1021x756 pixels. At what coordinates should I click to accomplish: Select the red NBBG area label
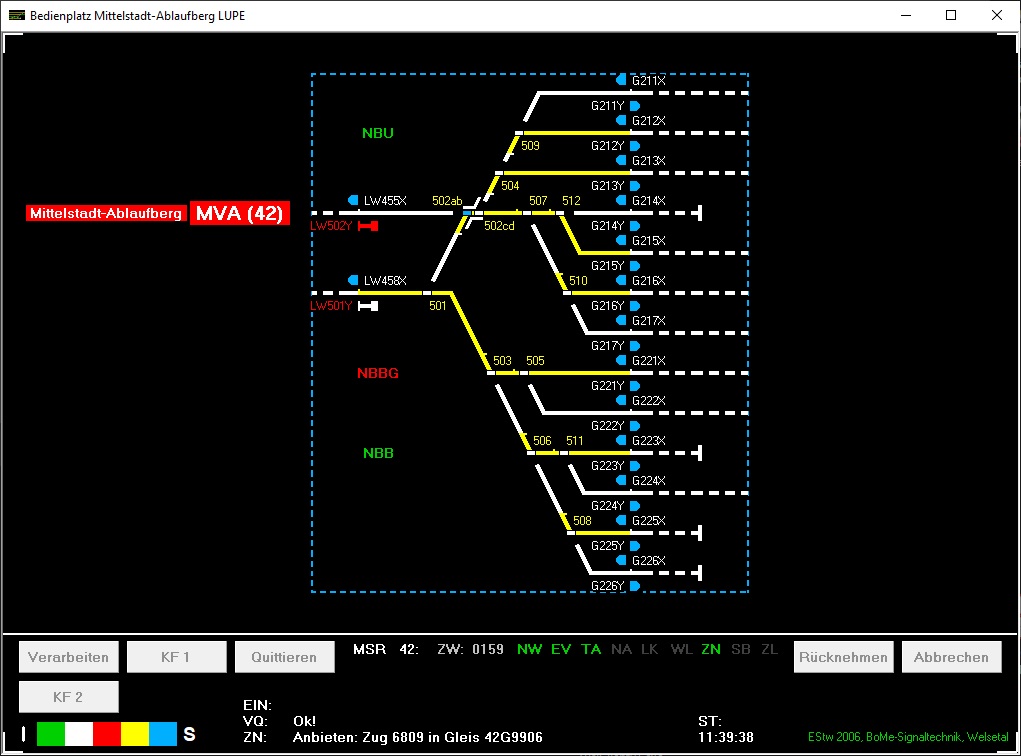click(378, 373)
